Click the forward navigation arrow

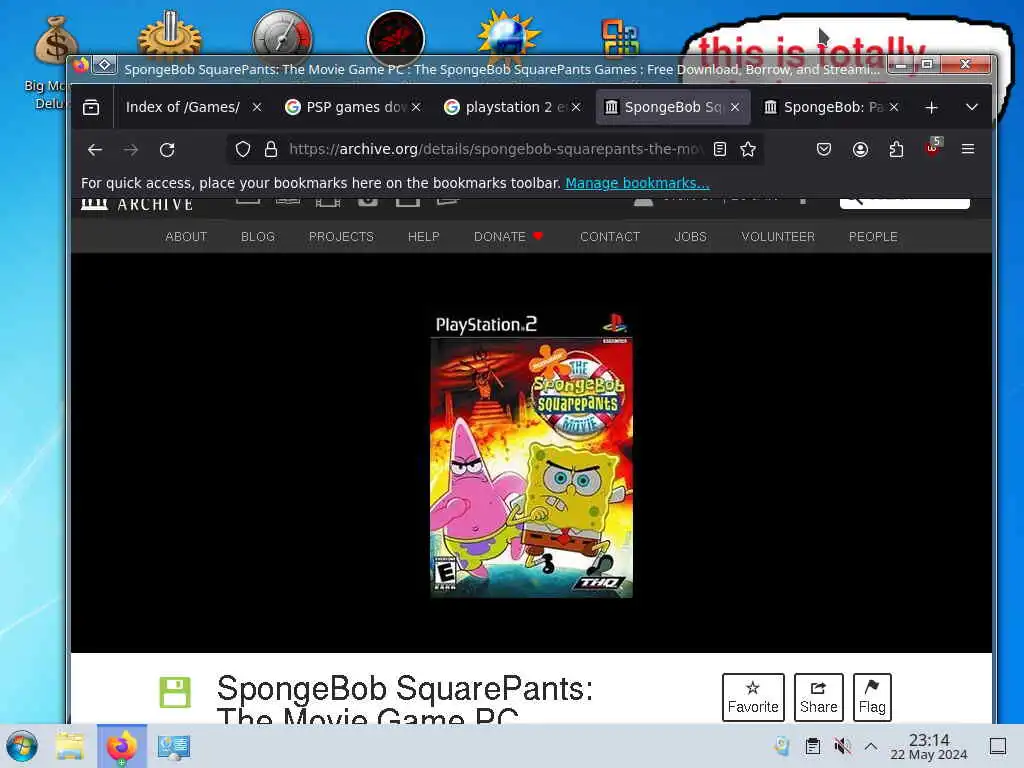click(x=131, y=150)
